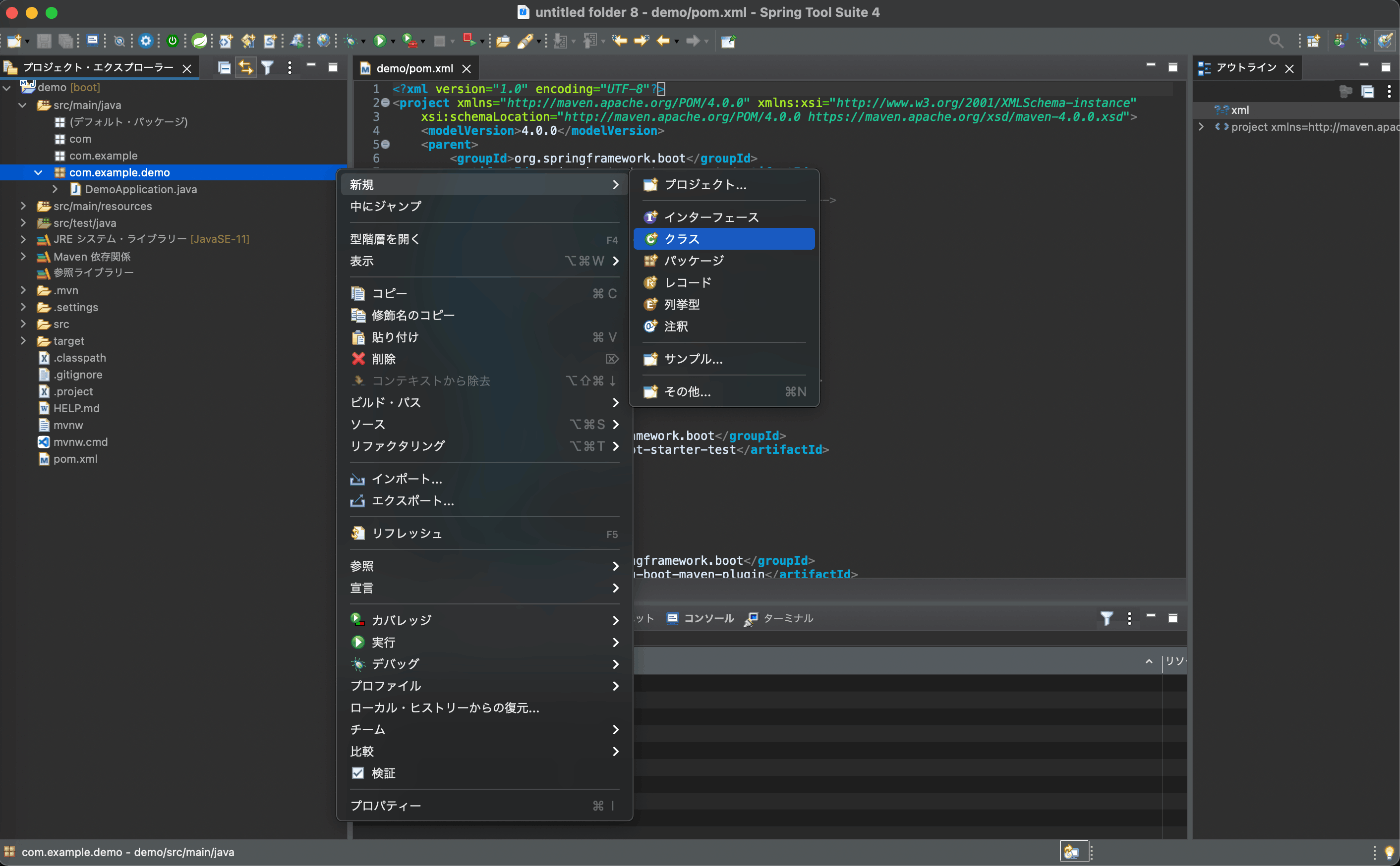
Task: Switch to the ターミナル tab
Action: (779, 618)
